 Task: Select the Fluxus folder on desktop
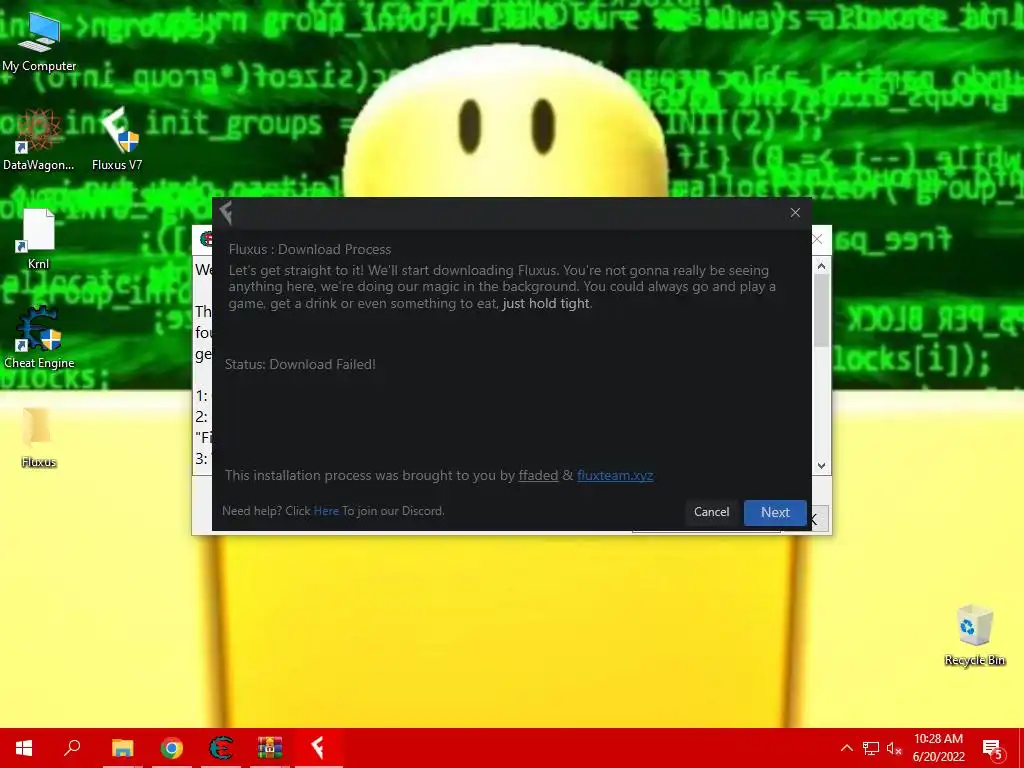[x=39, y=437]
